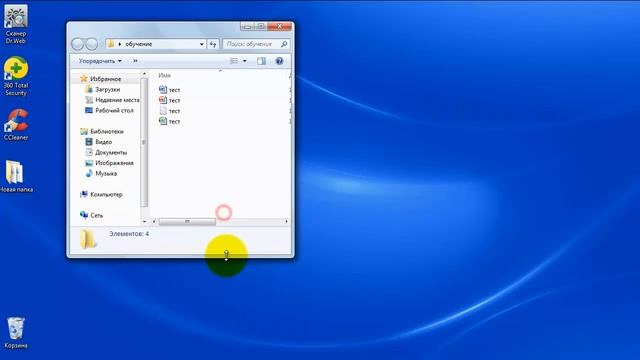Click the Forward navigation button in Explorer

[92, 44]
